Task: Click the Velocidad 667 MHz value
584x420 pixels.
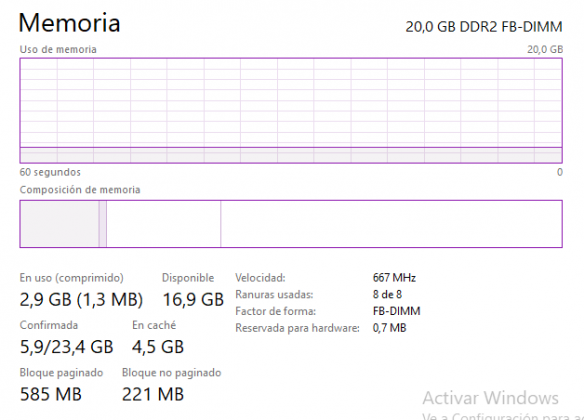Action: 394,278
